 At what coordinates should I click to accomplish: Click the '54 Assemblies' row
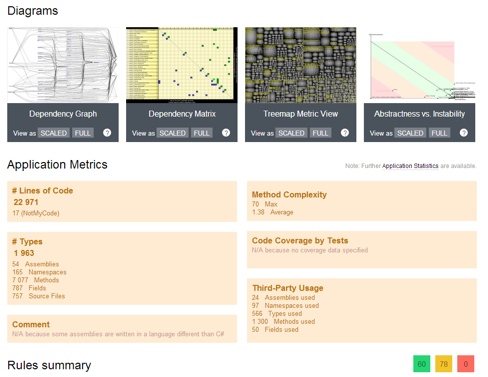36,264
